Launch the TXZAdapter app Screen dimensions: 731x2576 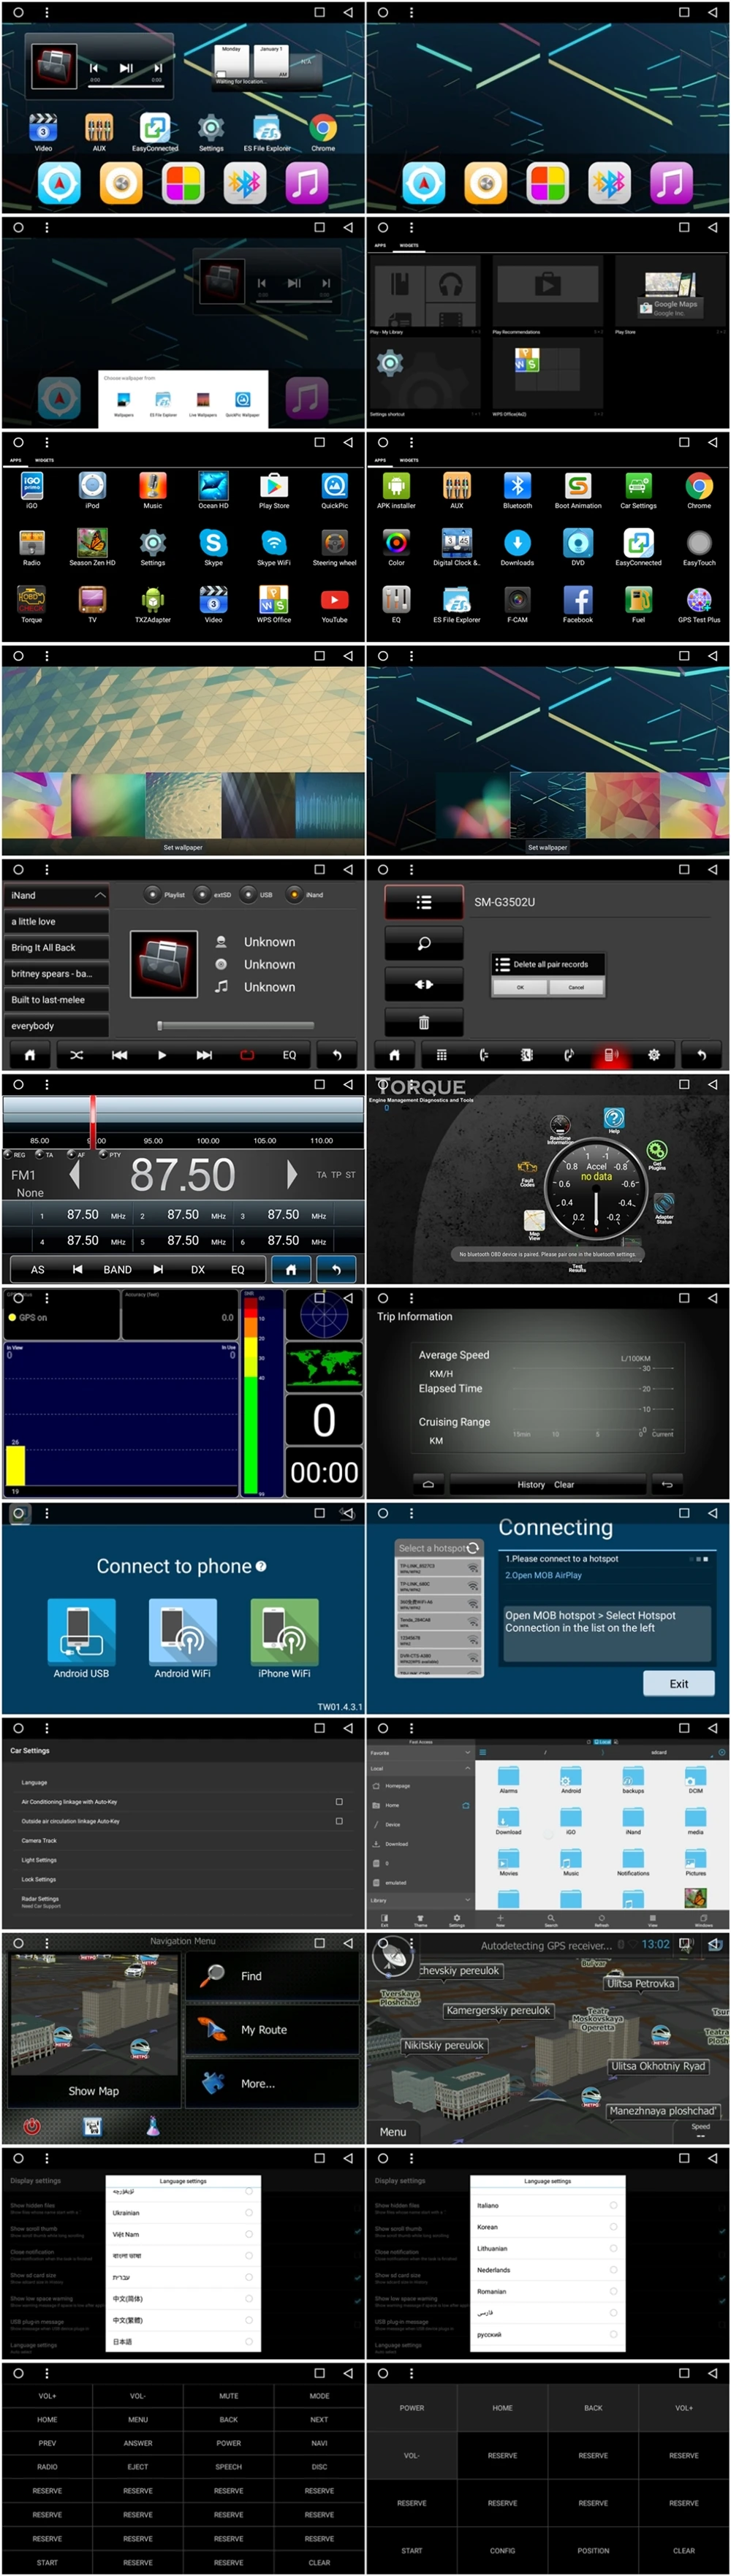(x=152, y=600)
